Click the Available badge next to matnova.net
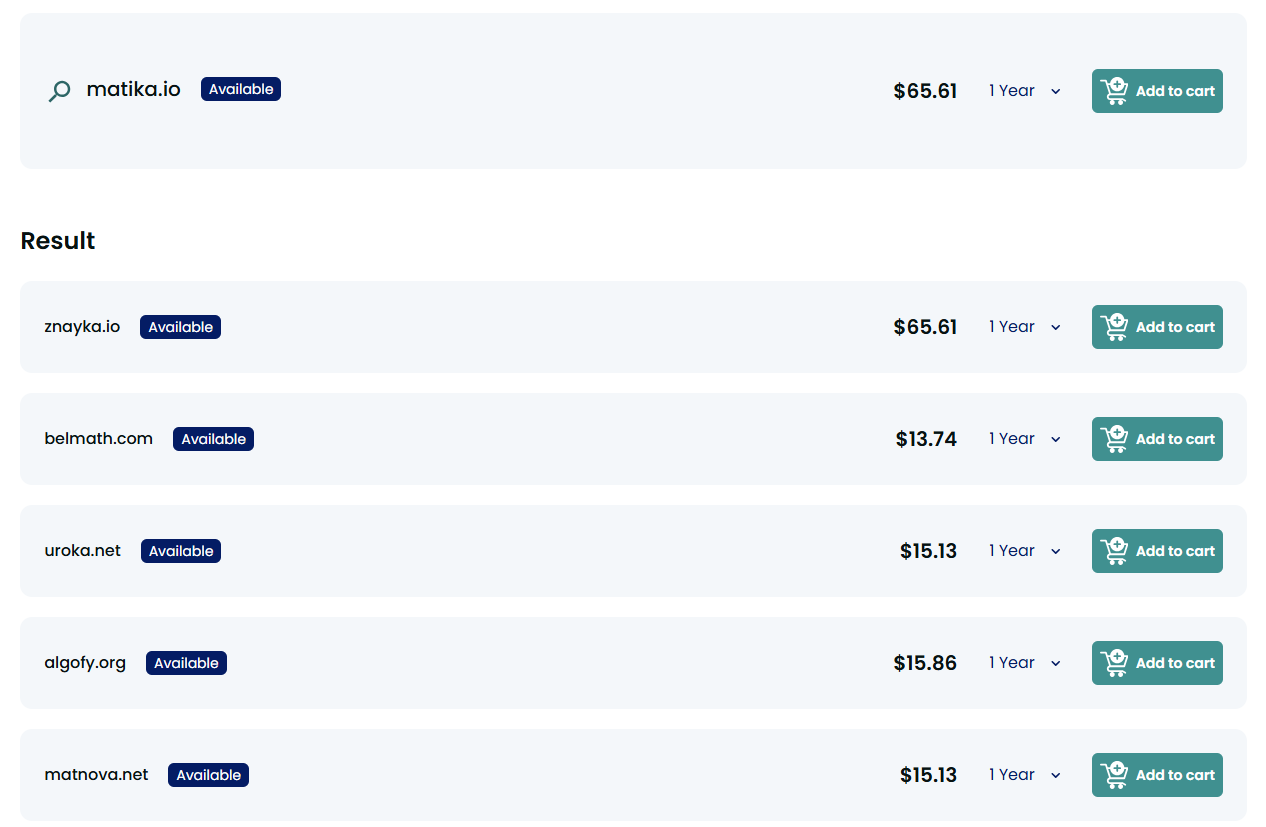The image size is (1266, 827). (208, 775)
